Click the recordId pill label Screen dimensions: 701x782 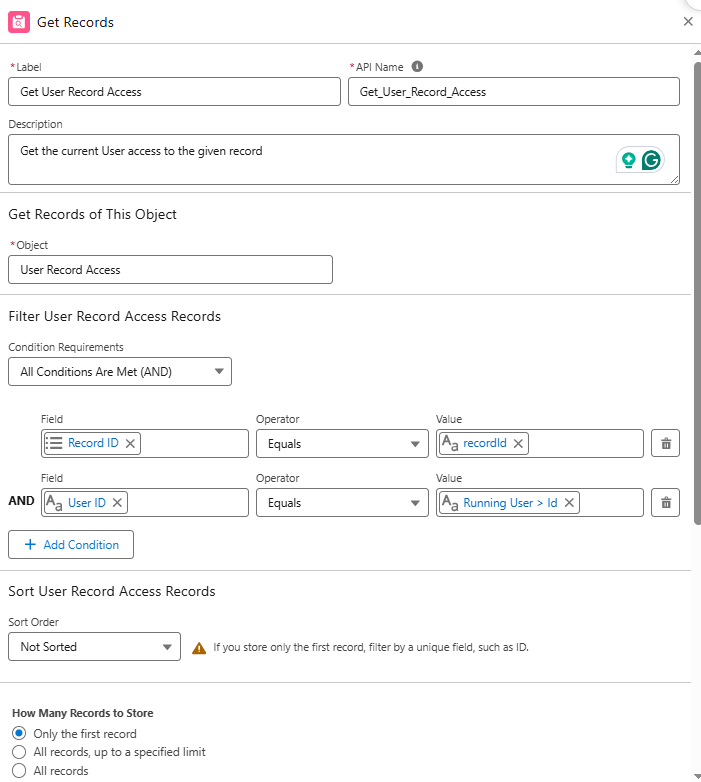pyautogui.click(x=485, y=443)
